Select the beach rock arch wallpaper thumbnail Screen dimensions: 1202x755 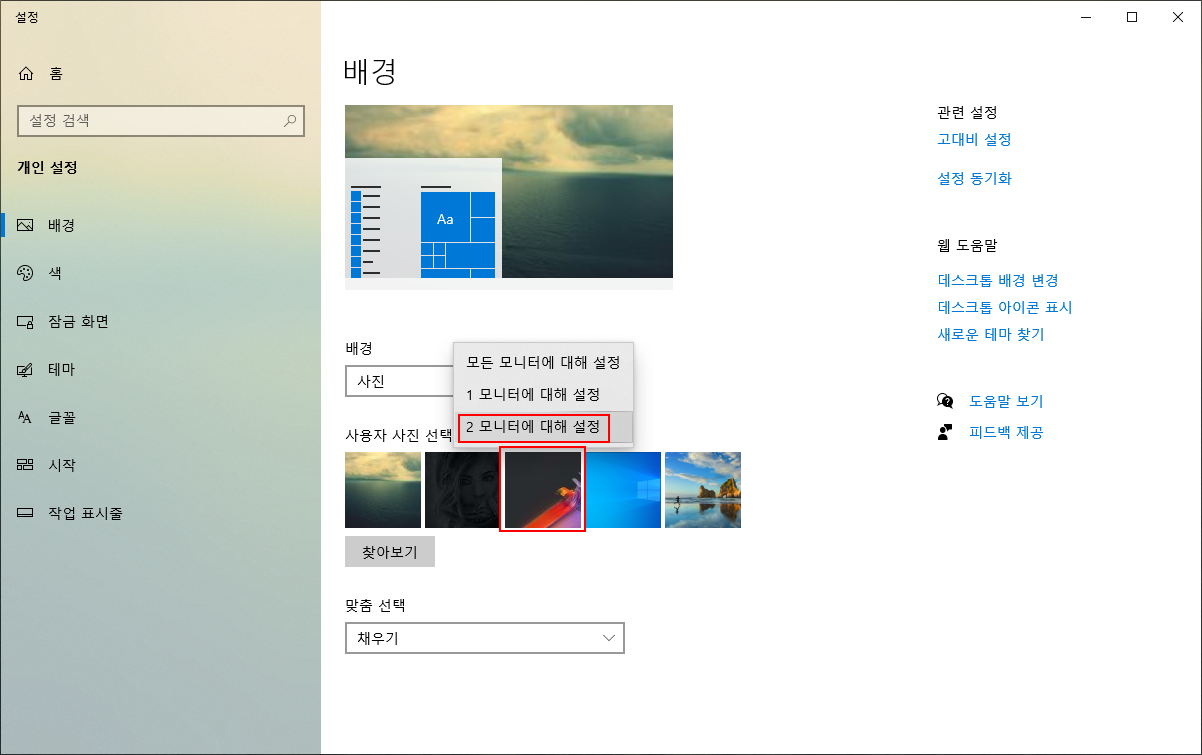pos(703,490)
